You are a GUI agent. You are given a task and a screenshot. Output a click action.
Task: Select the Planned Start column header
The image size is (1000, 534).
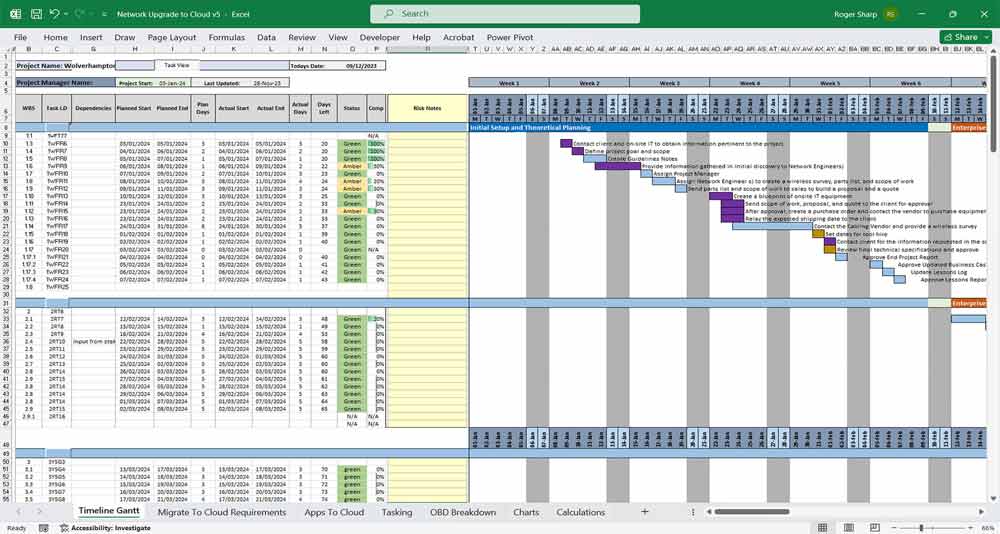135,108
